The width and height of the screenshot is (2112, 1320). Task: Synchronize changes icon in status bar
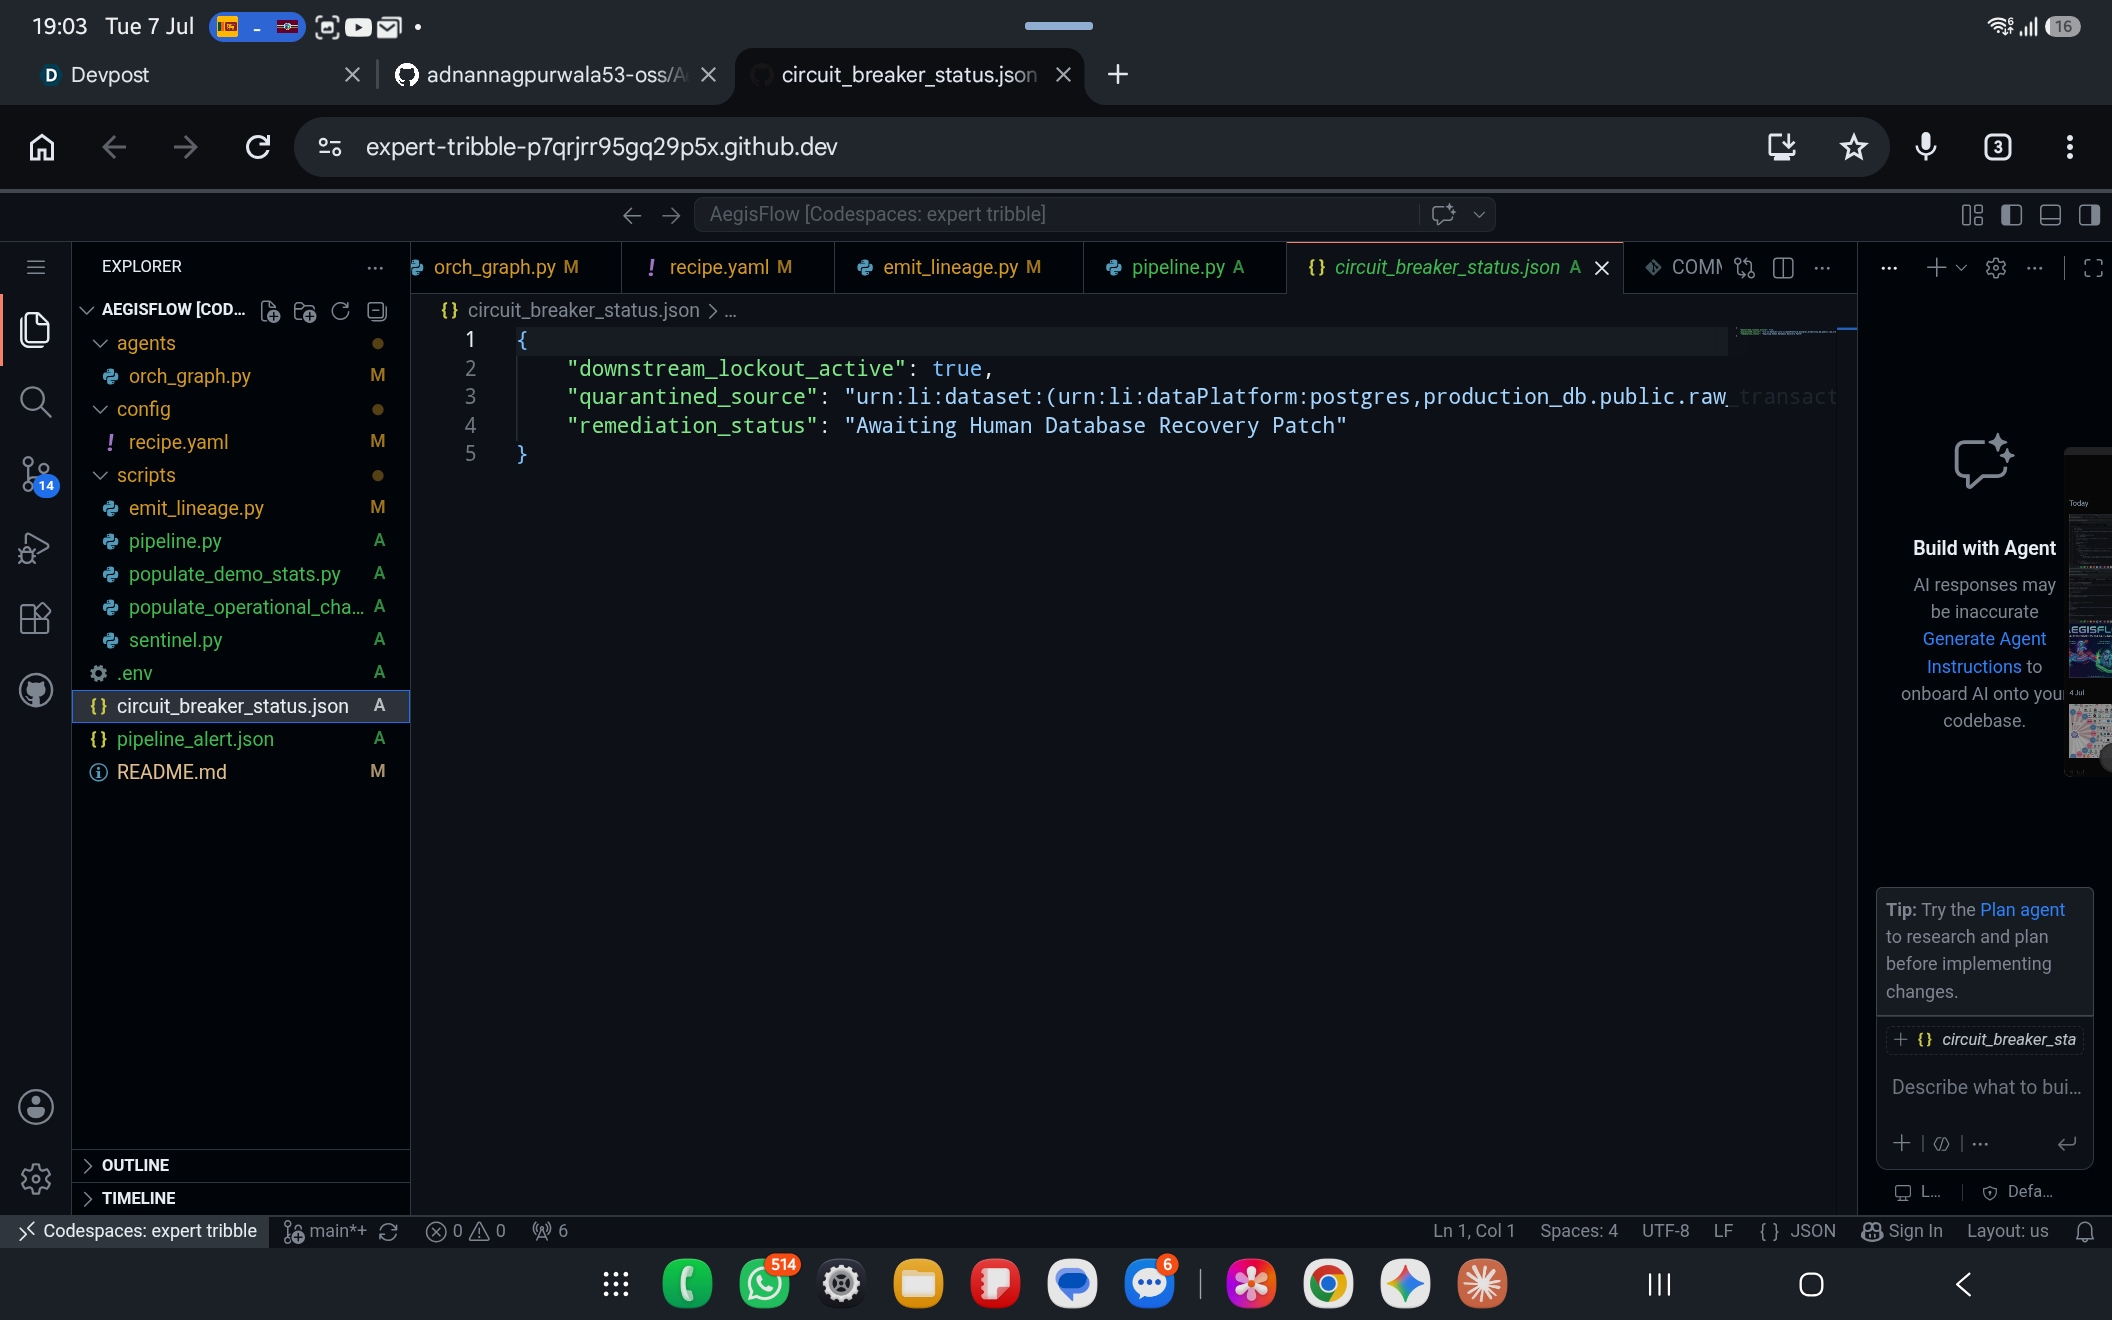point(389,1231)
